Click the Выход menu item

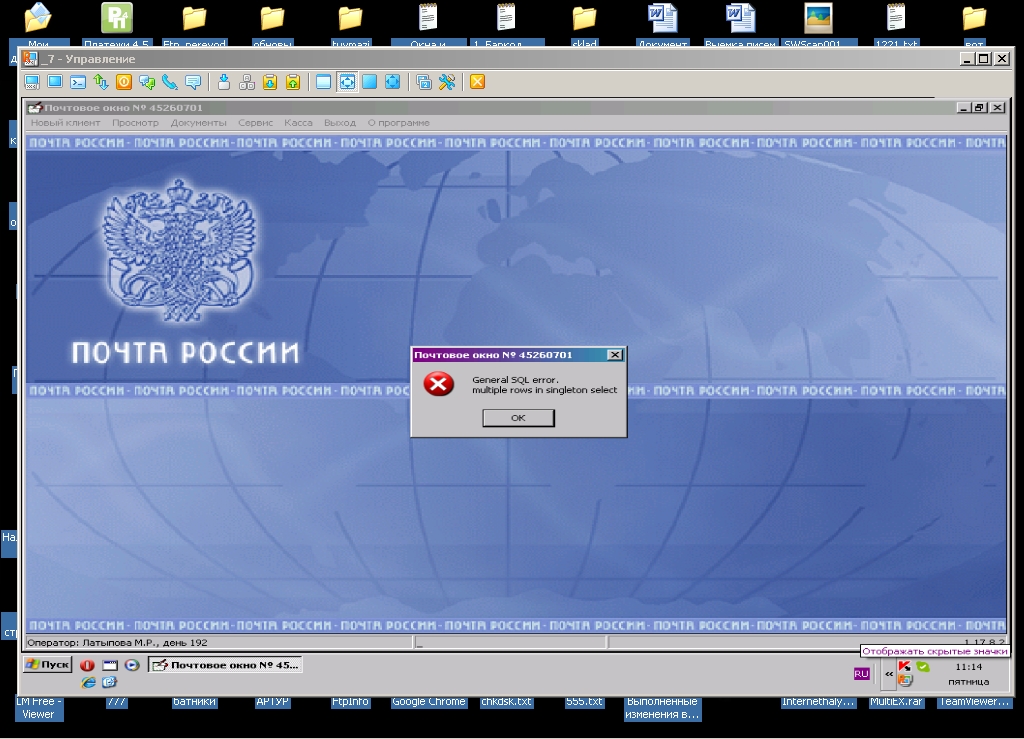click(340, 123)
